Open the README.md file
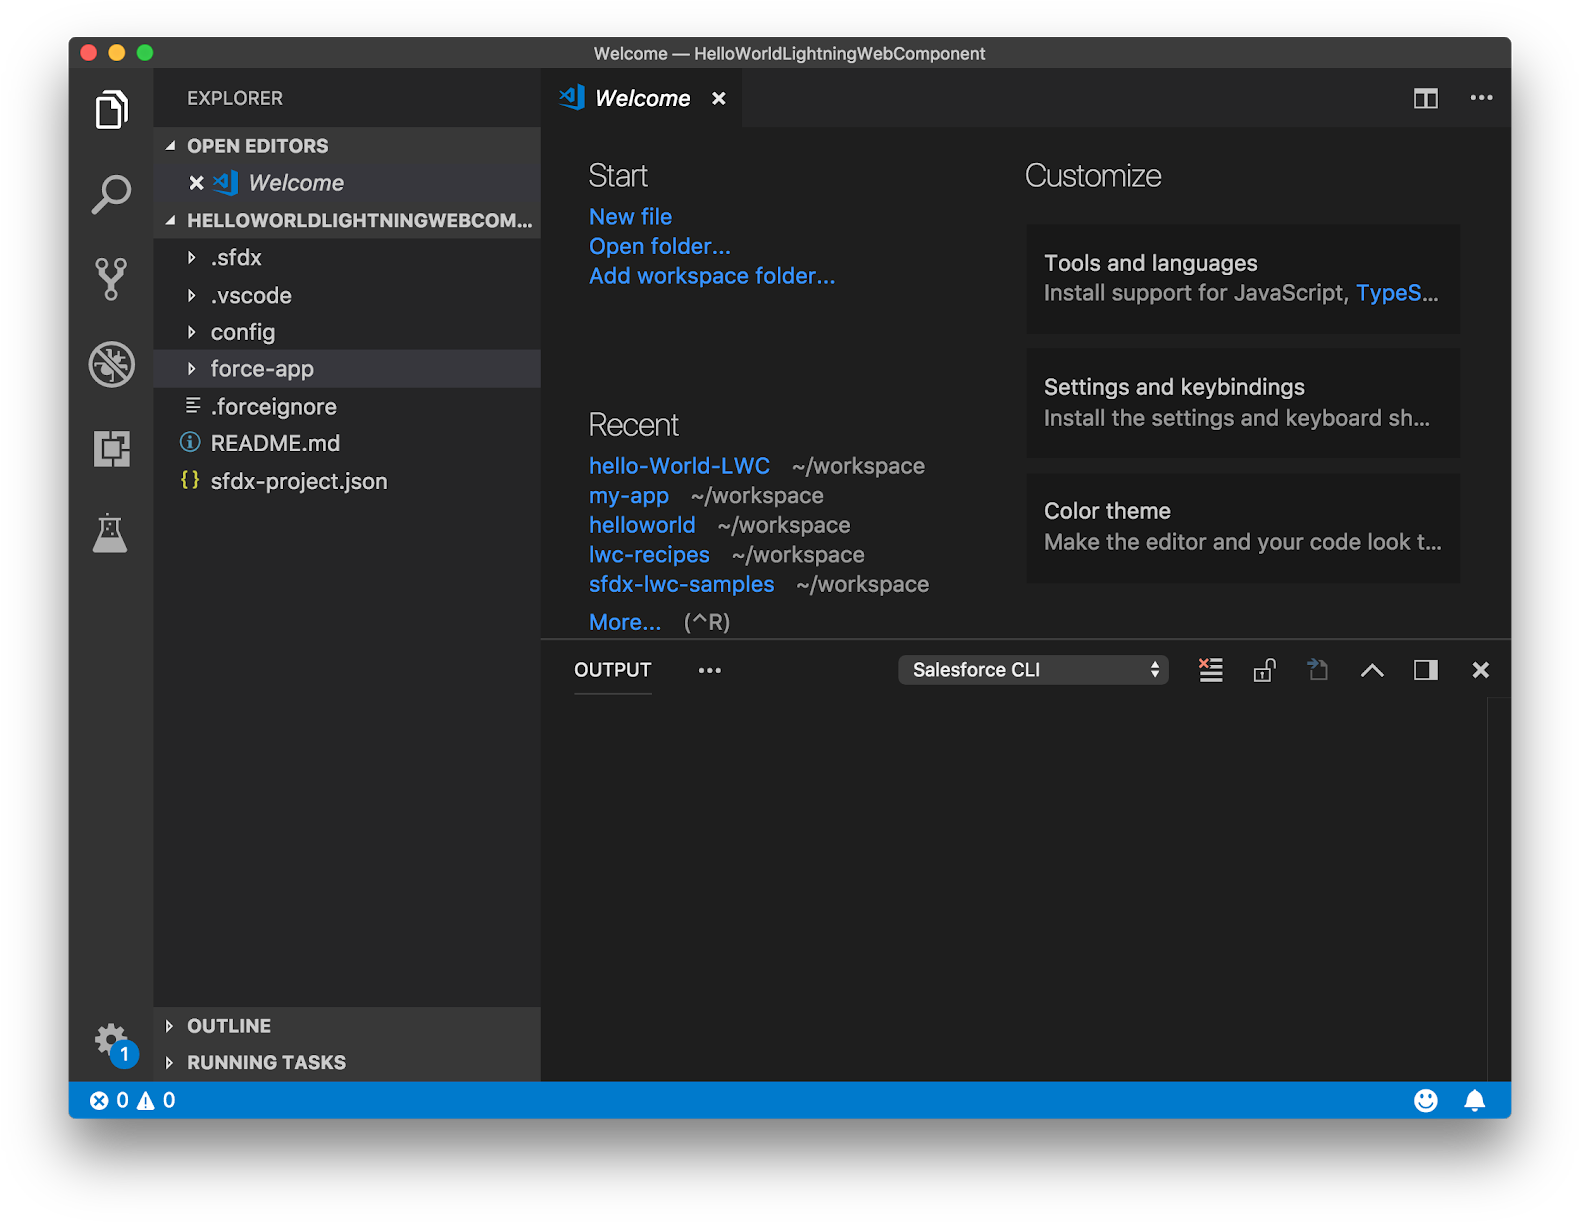The height and width of the screenshot is (1222, 1579). 347,443
